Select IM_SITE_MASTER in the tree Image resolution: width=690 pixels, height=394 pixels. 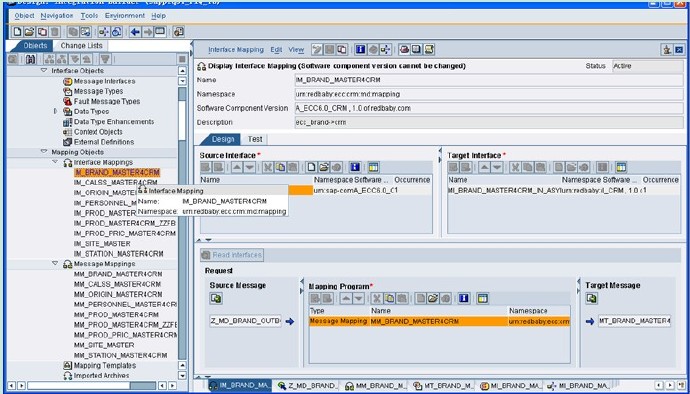click(x=102, y=243)
